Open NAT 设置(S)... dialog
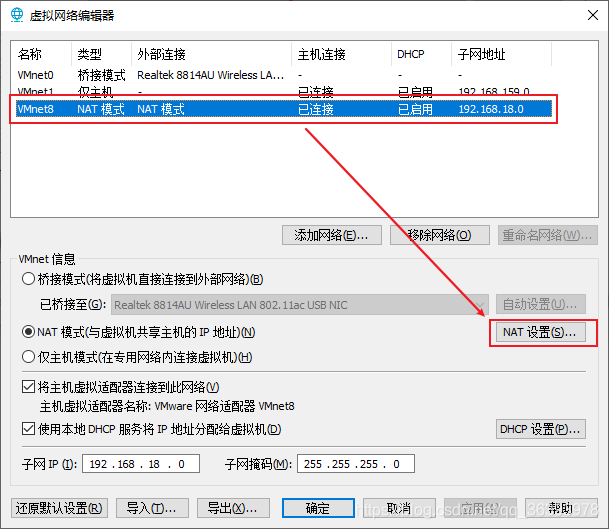Image resolution: width=609 pixels, height=529 pixels. coord(541,332)
